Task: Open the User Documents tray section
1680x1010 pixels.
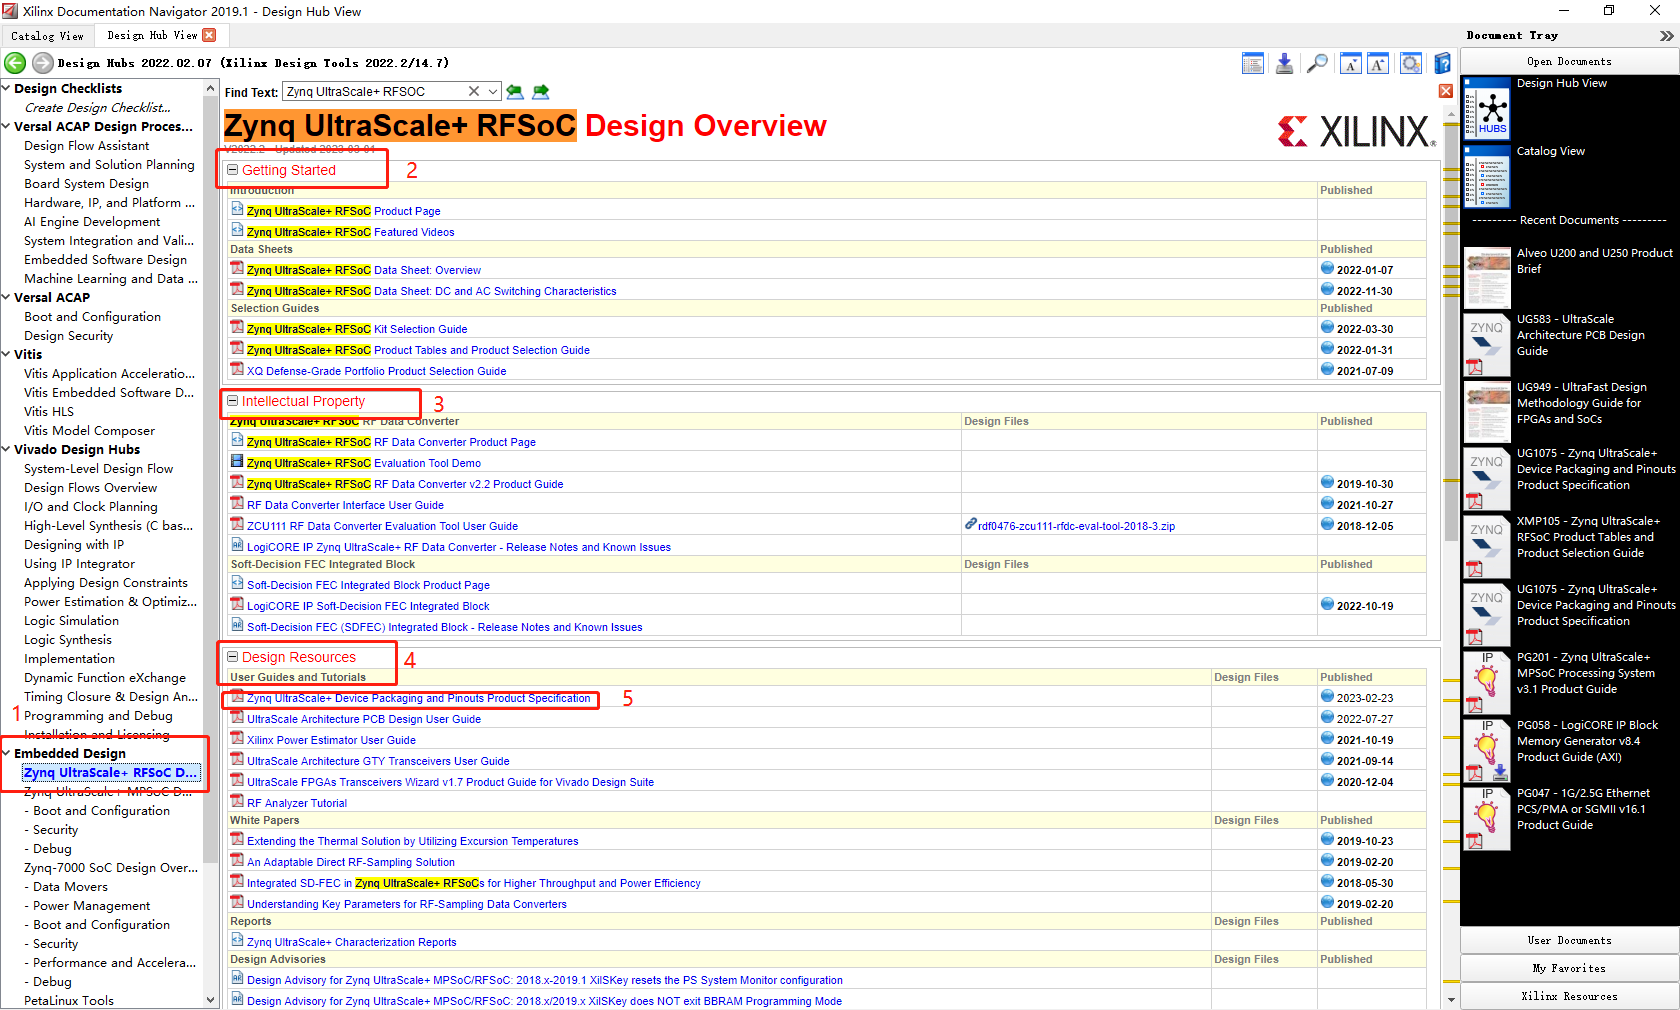Action: pos(1569,941)
